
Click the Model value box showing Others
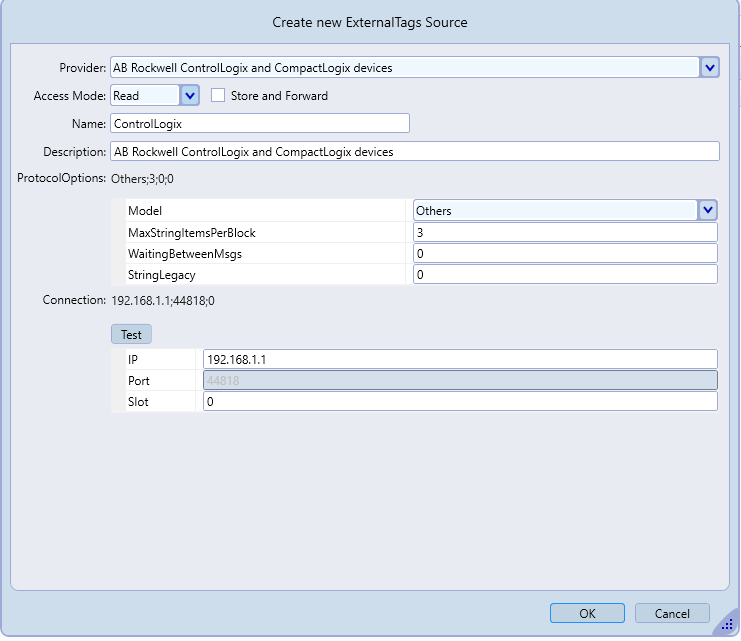555,210
